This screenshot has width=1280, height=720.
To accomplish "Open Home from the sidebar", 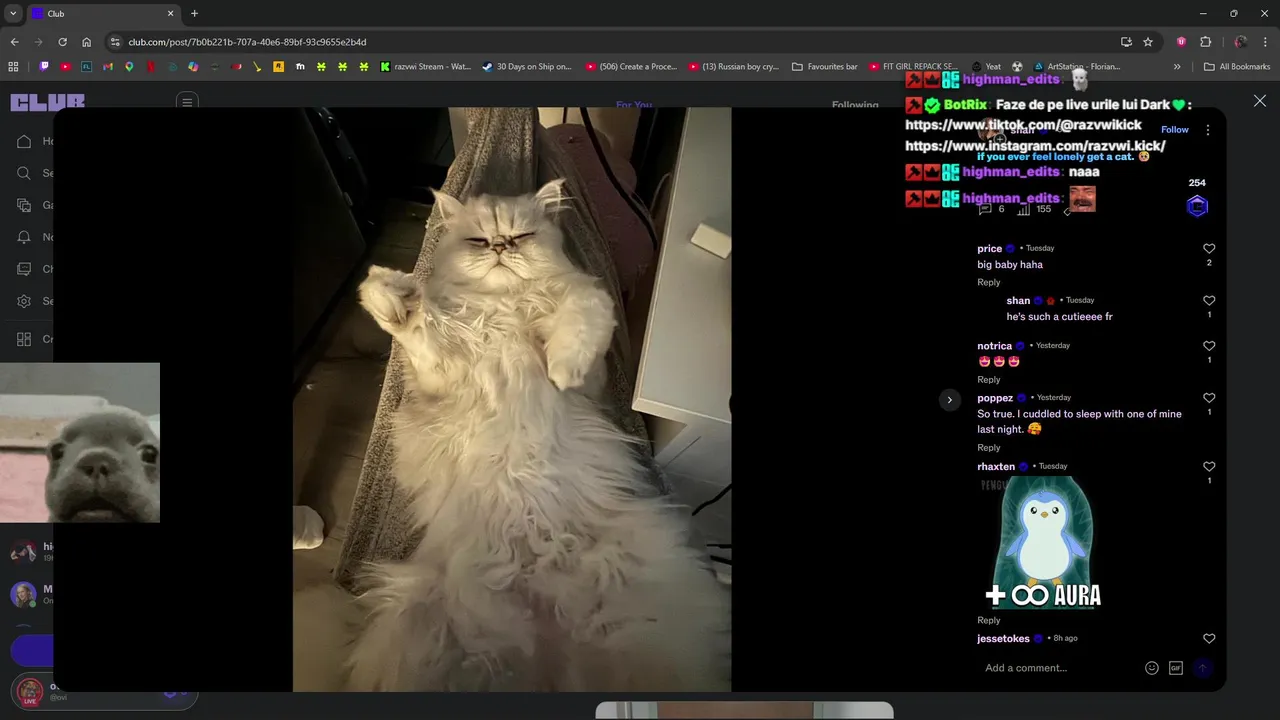I will pos(25,141).
